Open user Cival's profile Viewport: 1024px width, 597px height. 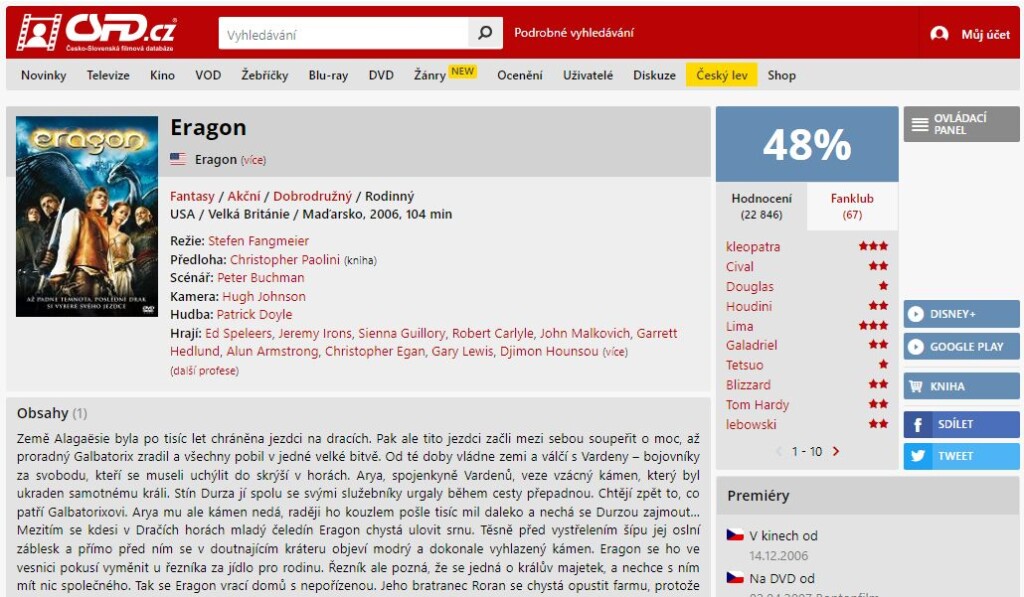[740, 266]
